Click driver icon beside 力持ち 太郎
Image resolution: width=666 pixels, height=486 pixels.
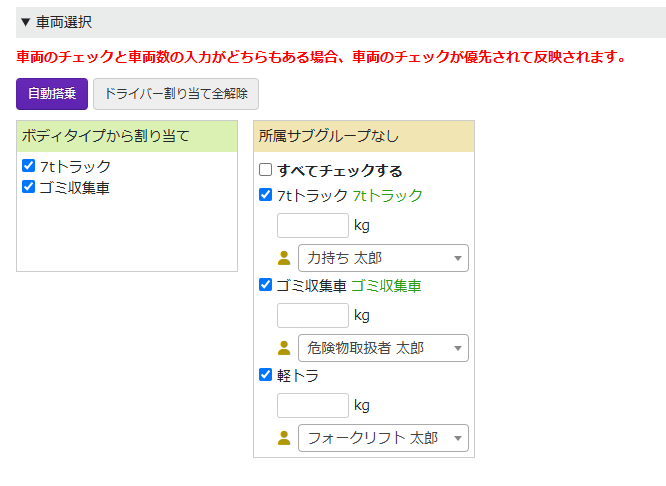click(x=284, y=258)
